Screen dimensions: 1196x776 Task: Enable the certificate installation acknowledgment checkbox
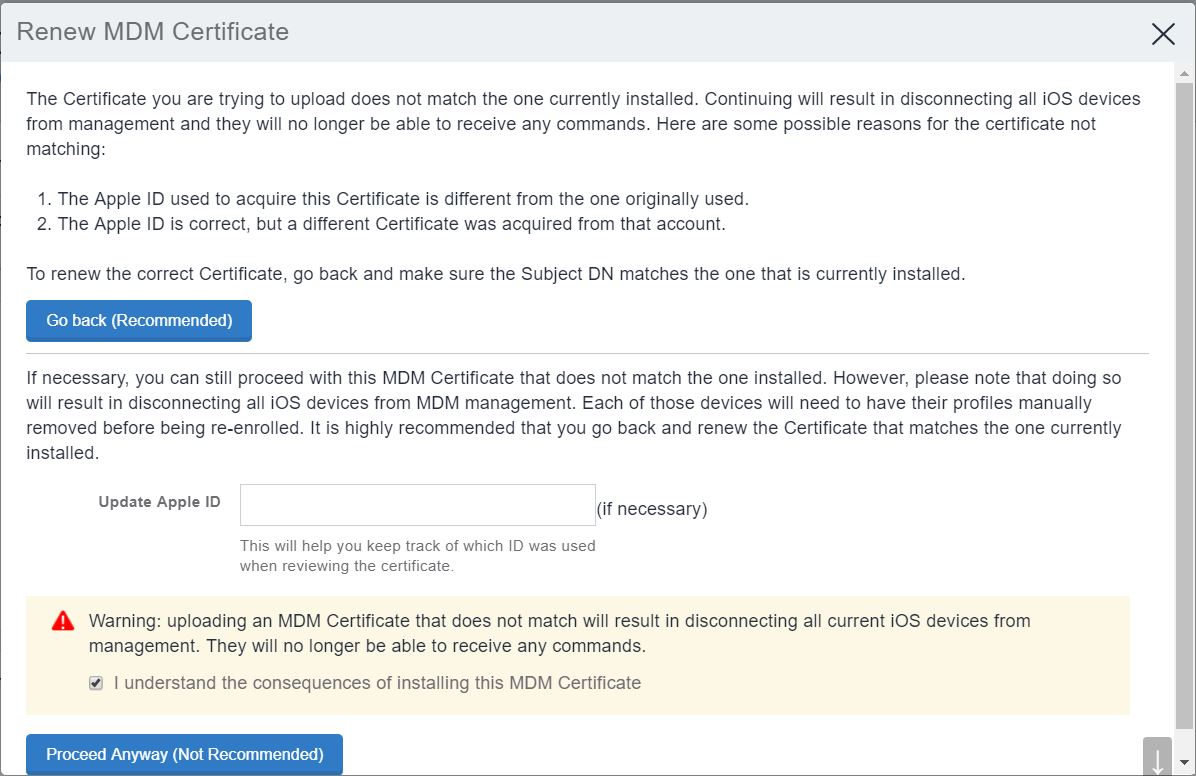[x=95, y=683]
